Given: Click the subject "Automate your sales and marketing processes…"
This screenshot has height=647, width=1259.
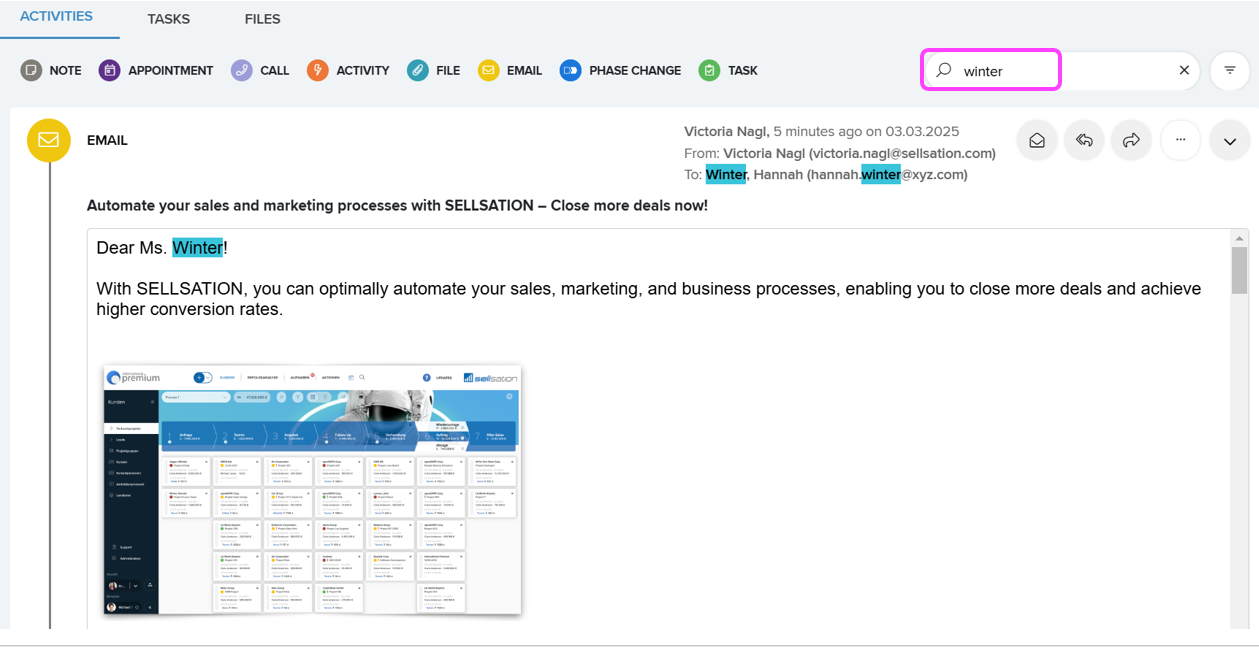Looking at the screenshot, I should tap(397, 205).
